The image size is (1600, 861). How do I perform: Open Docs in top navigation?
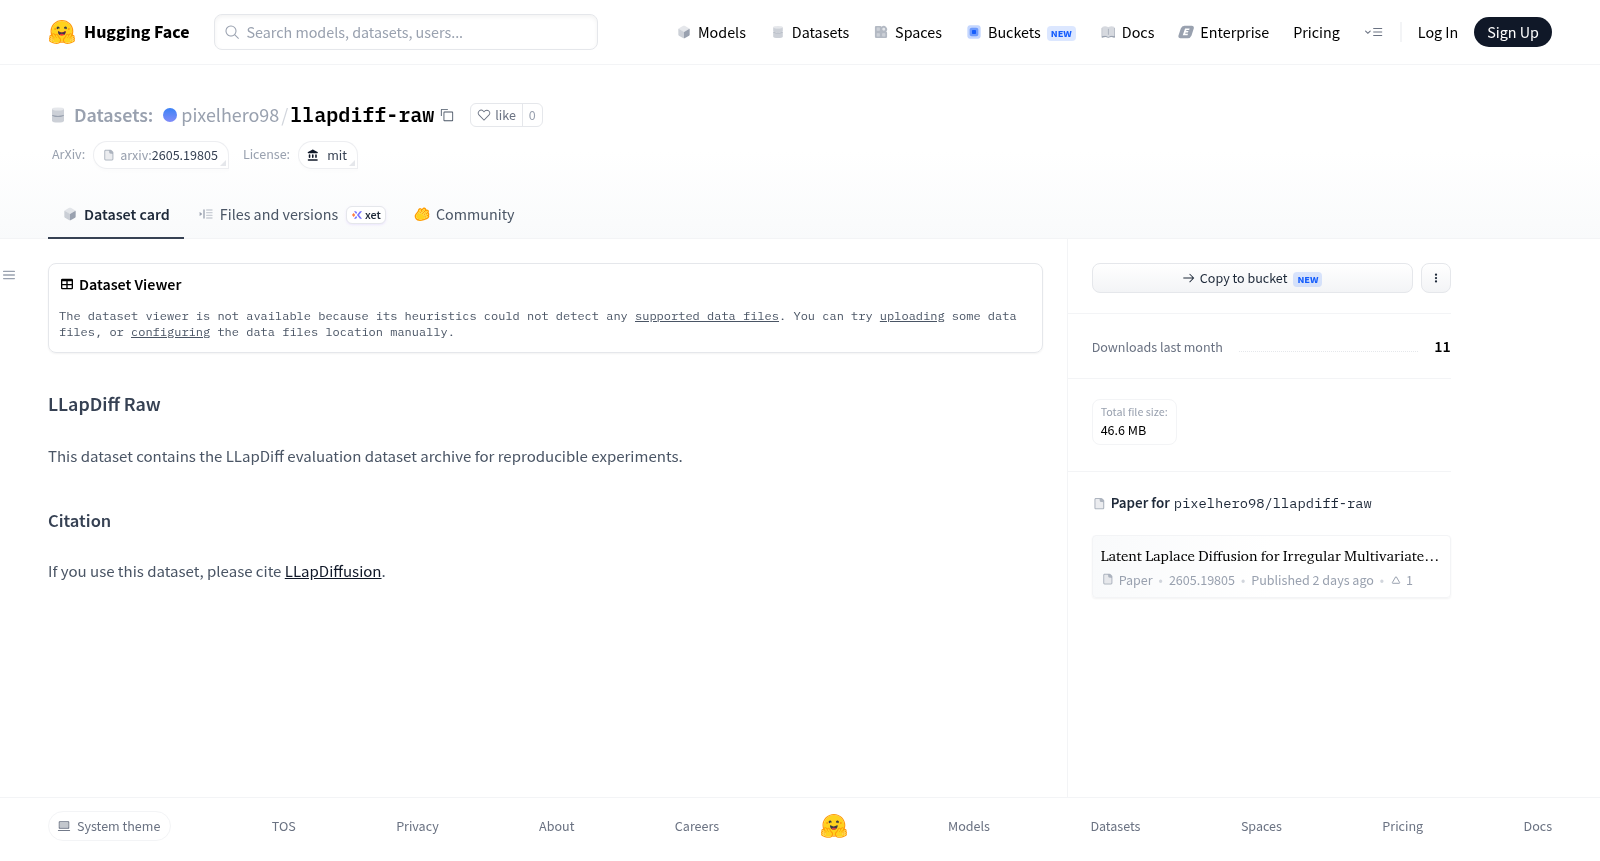[1127, 32]
